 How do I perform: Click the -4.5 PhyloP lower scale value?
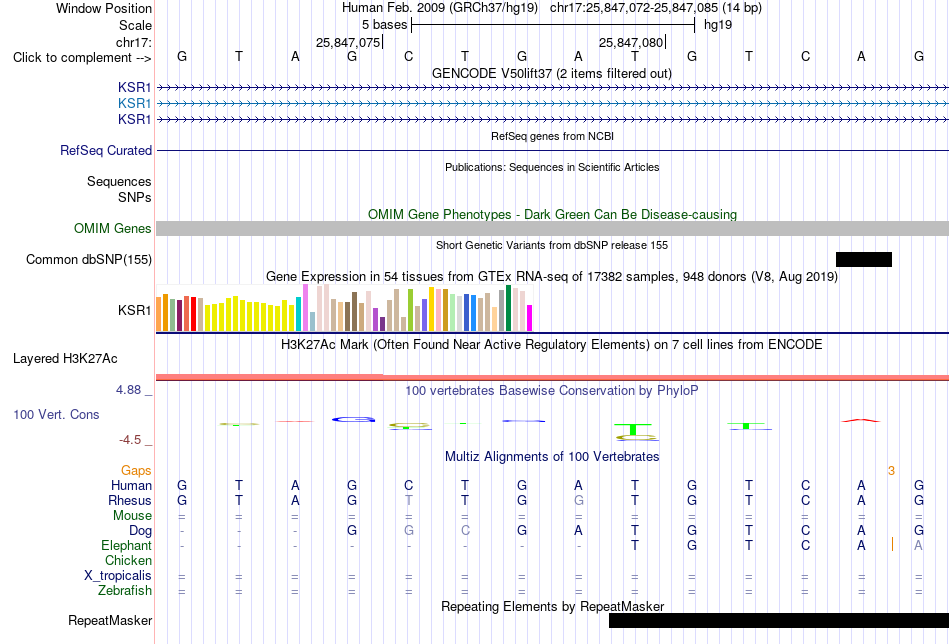tap(130, 440)
